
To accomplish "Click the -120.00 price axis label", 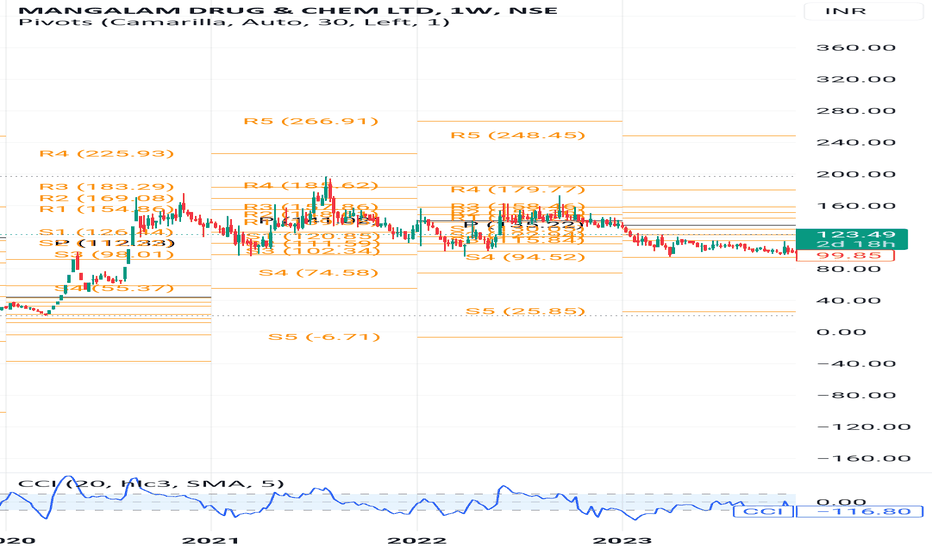I will (864, 427).
